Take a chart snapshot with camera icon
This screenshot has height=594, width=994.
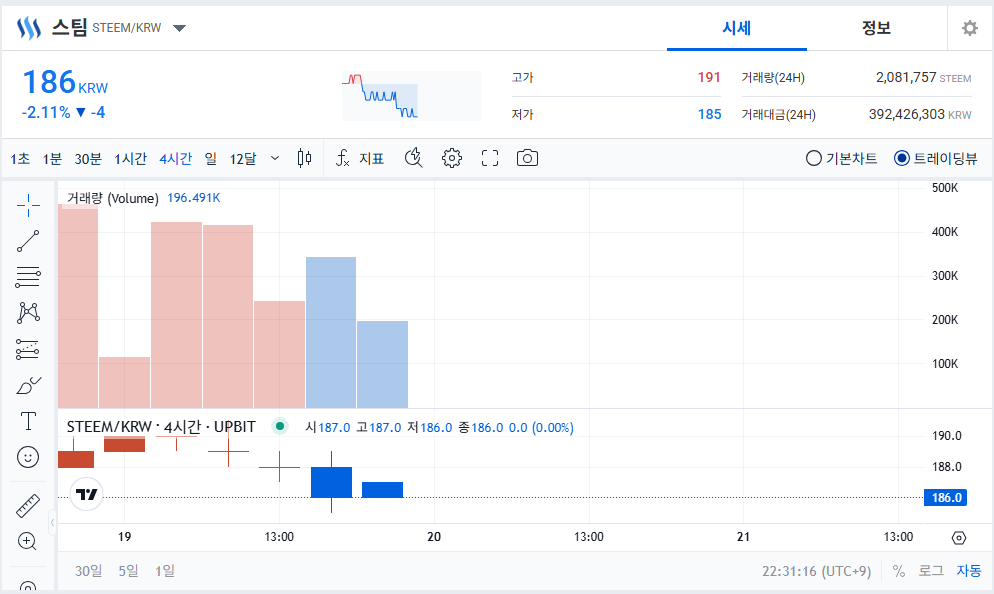pos(527,158)
